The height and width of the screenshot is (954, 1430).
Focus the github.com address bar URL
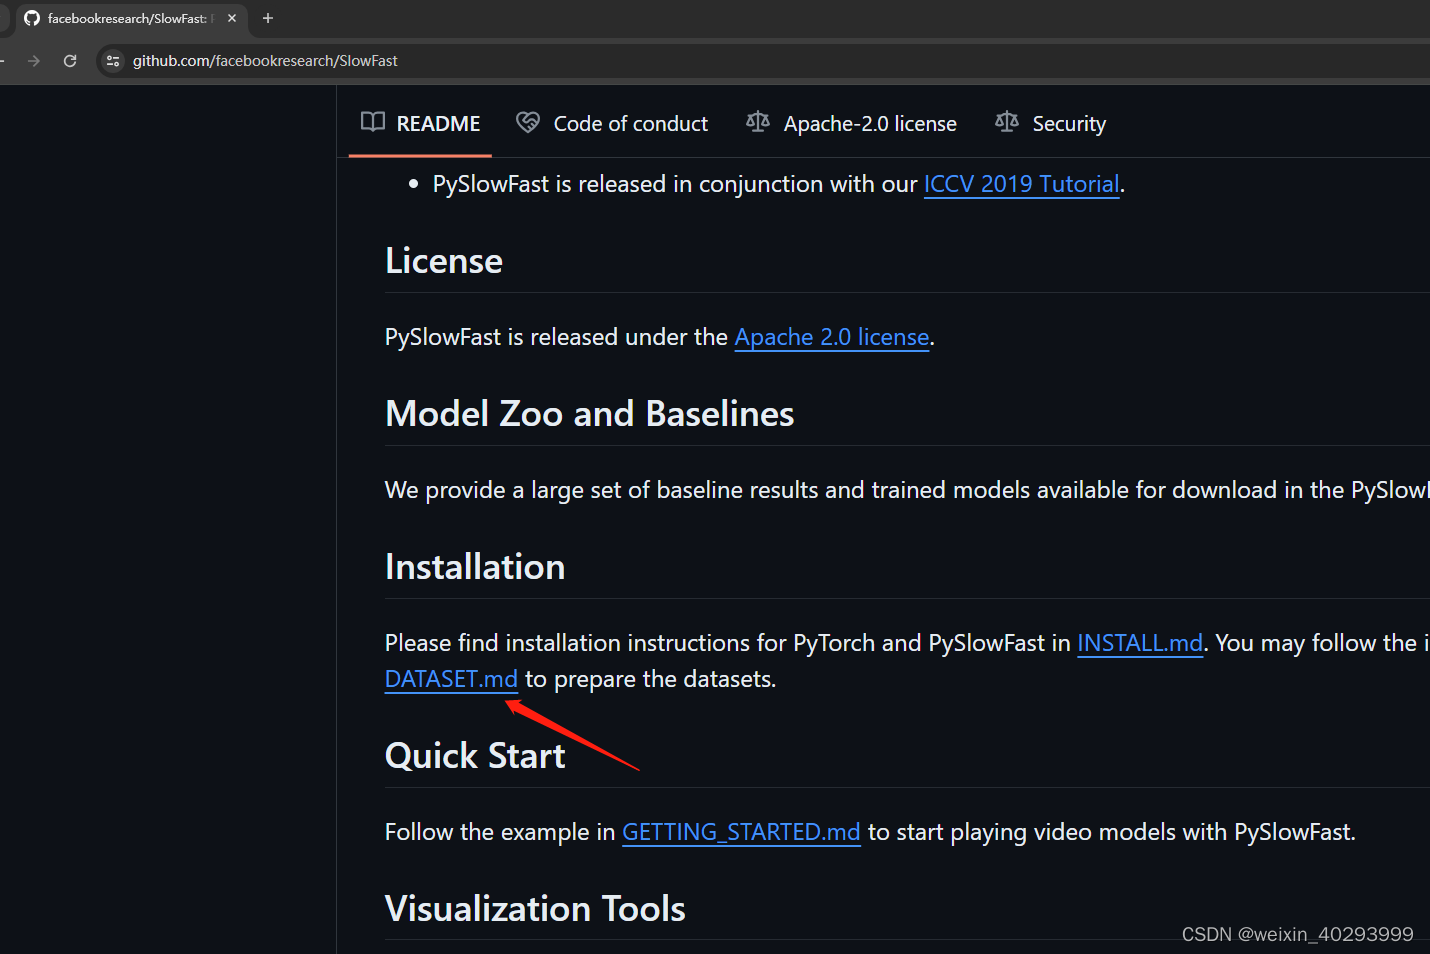265,61
